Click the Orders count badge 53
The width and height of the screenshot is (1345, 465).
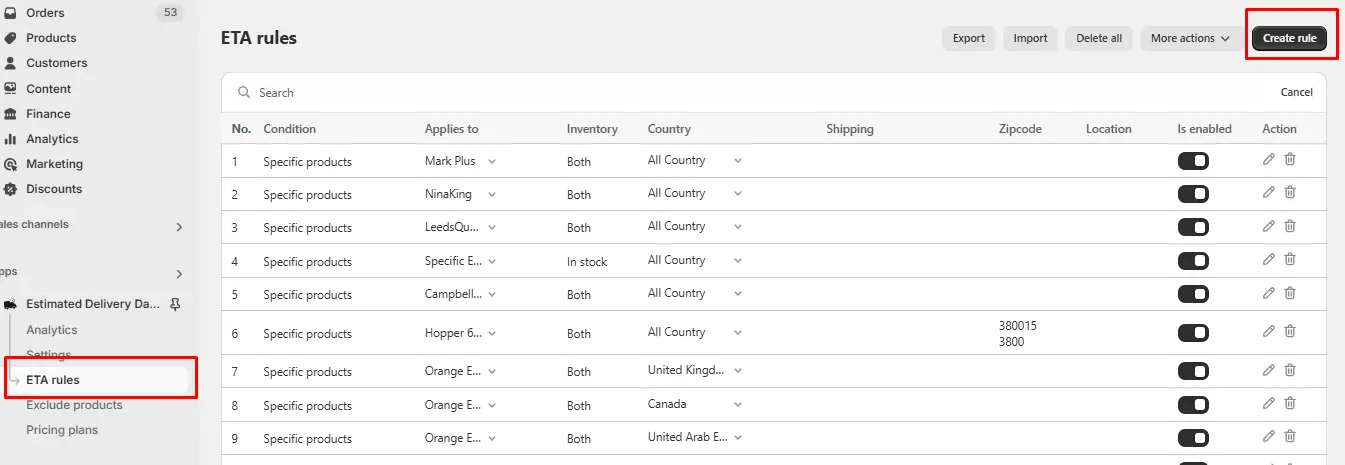coord(170,13)
